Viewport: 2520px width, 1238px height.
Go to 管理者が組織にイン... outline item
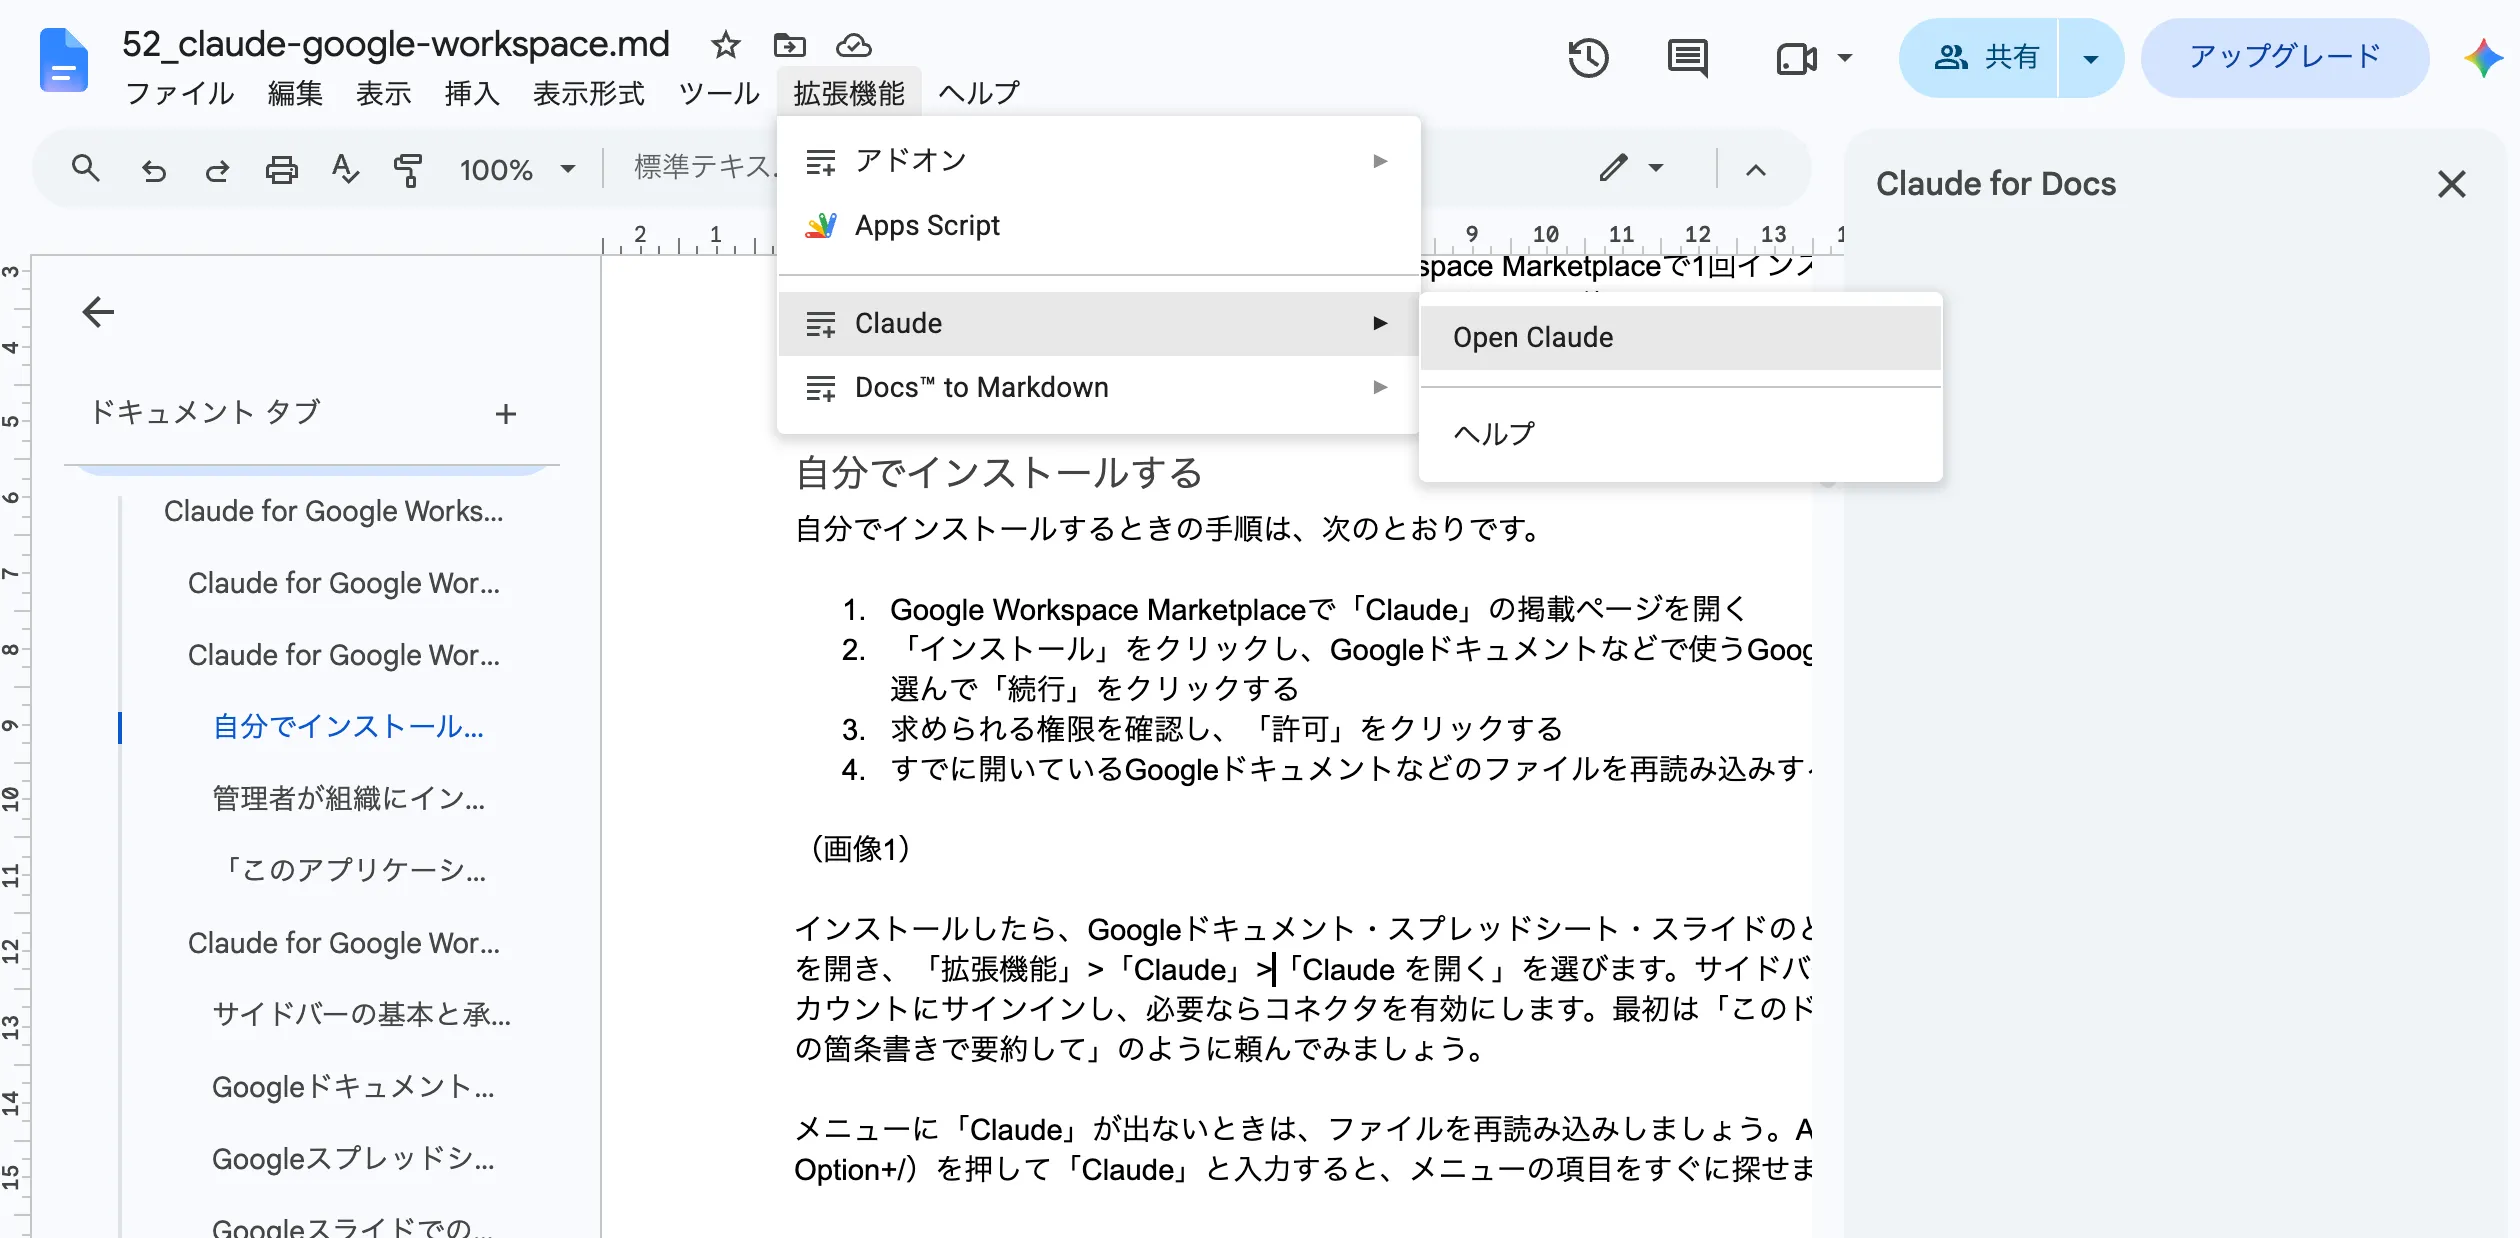[x=348, y=799]
